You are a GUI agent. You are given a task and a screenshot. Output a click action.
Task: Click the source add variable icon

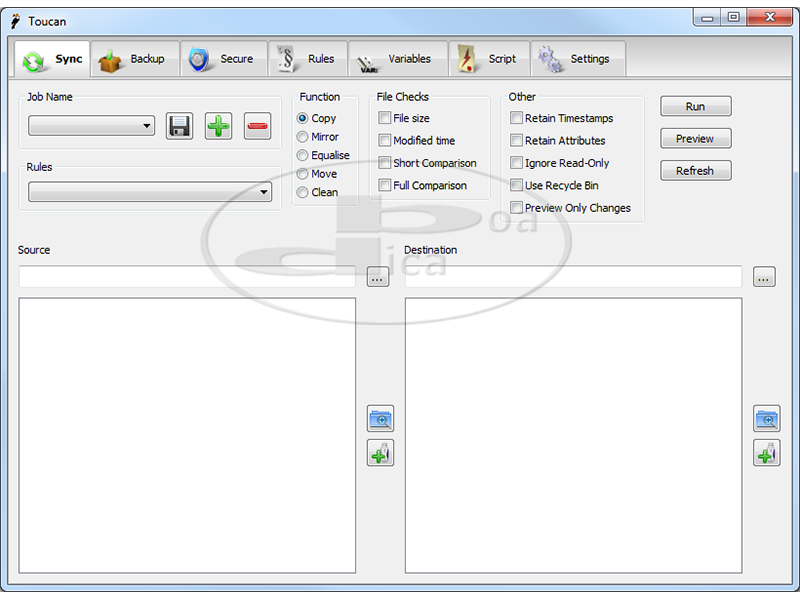[x=380, y=453]
